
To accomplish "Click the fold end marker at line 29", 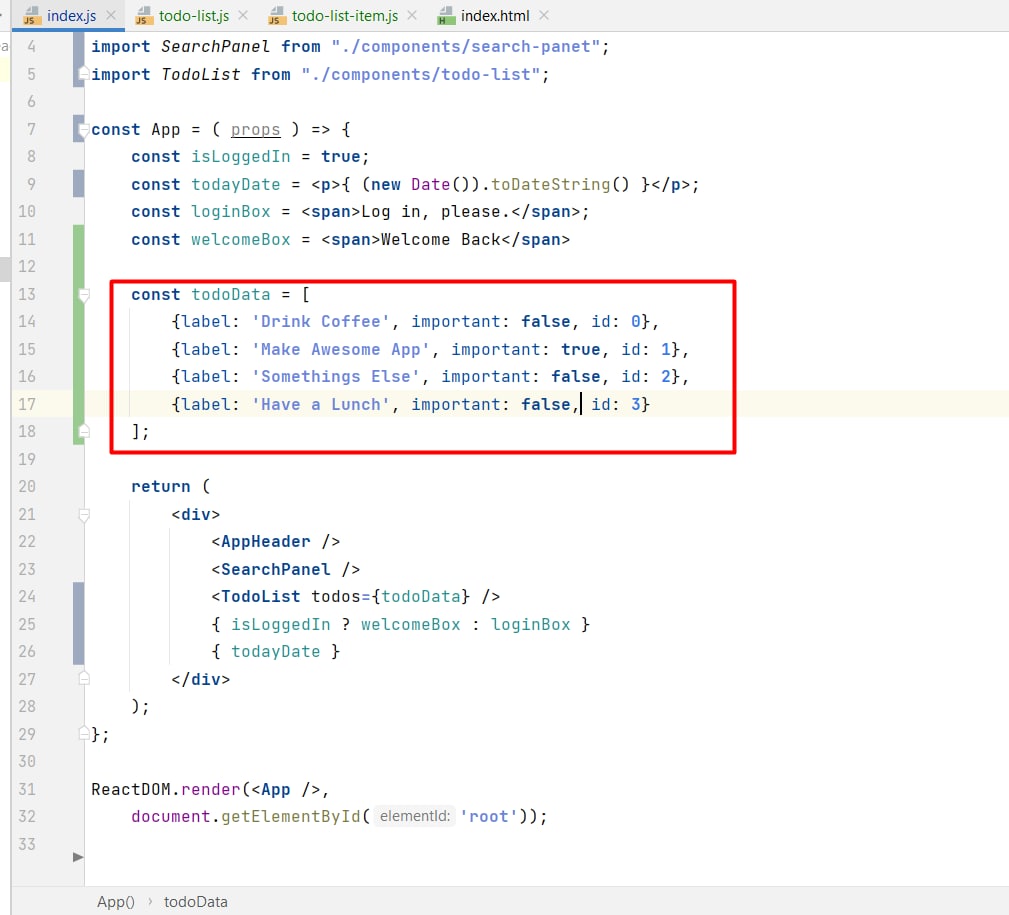I will 84,734.
